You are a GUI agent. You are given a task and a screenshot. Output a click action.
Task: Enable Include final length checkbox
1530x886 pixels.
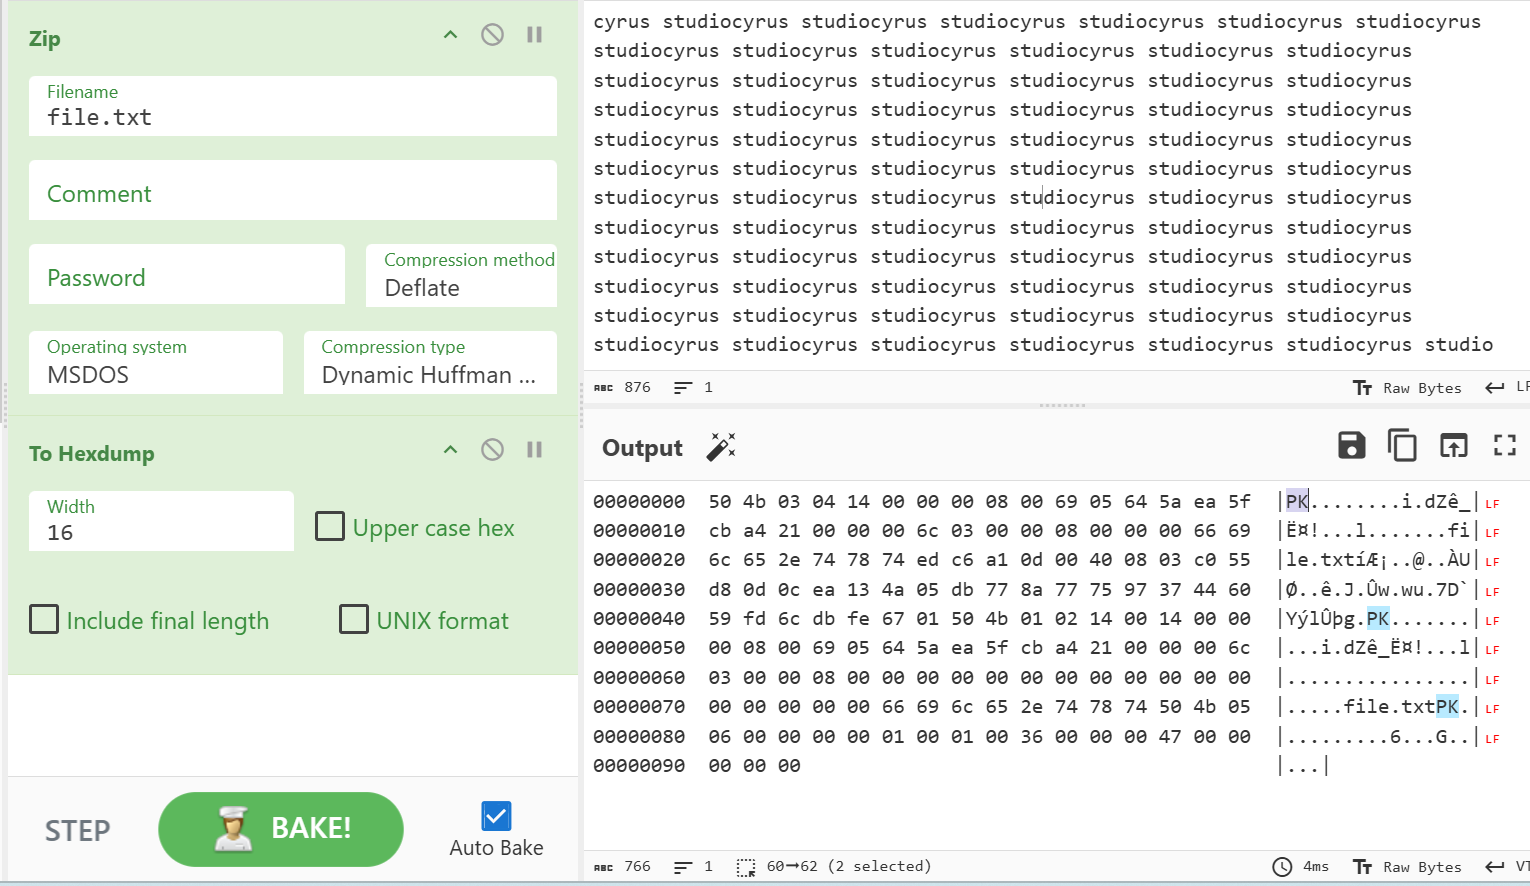[x=44, y=619]
